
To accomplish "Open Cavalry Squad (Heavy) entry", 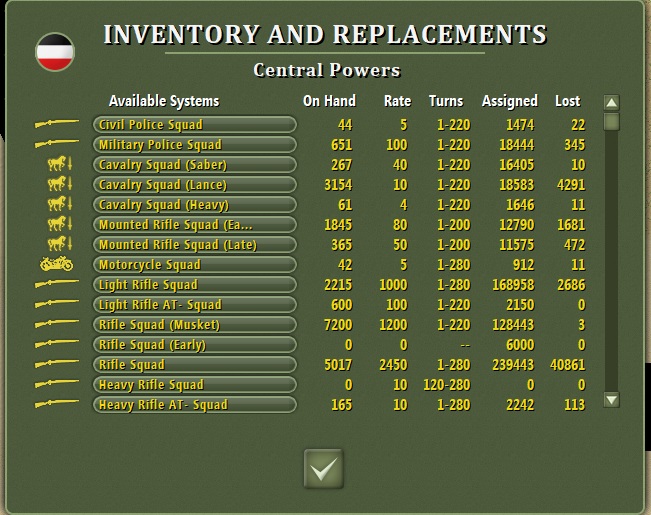I will tap(195, 204).
